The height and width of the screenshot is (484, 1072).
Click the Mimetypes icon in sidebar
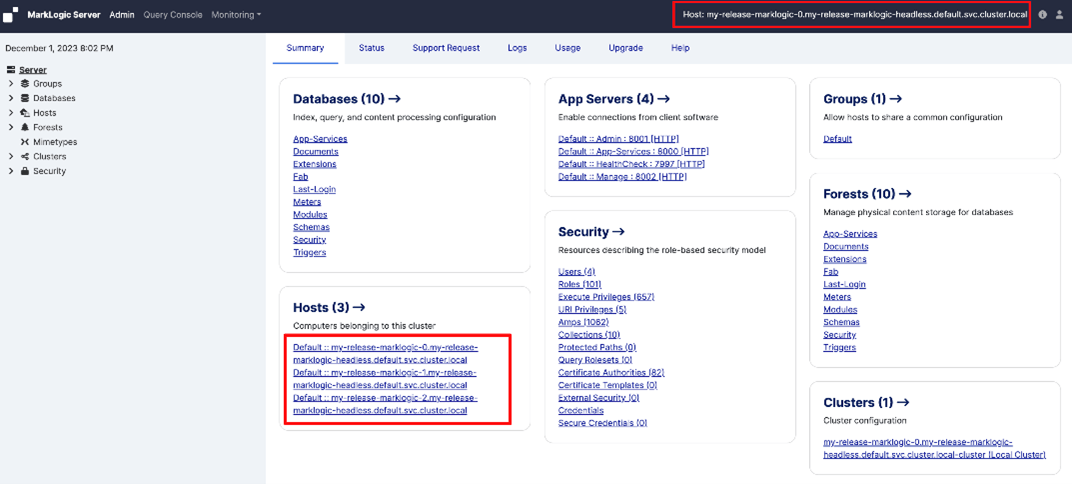[x=25, y=142]
